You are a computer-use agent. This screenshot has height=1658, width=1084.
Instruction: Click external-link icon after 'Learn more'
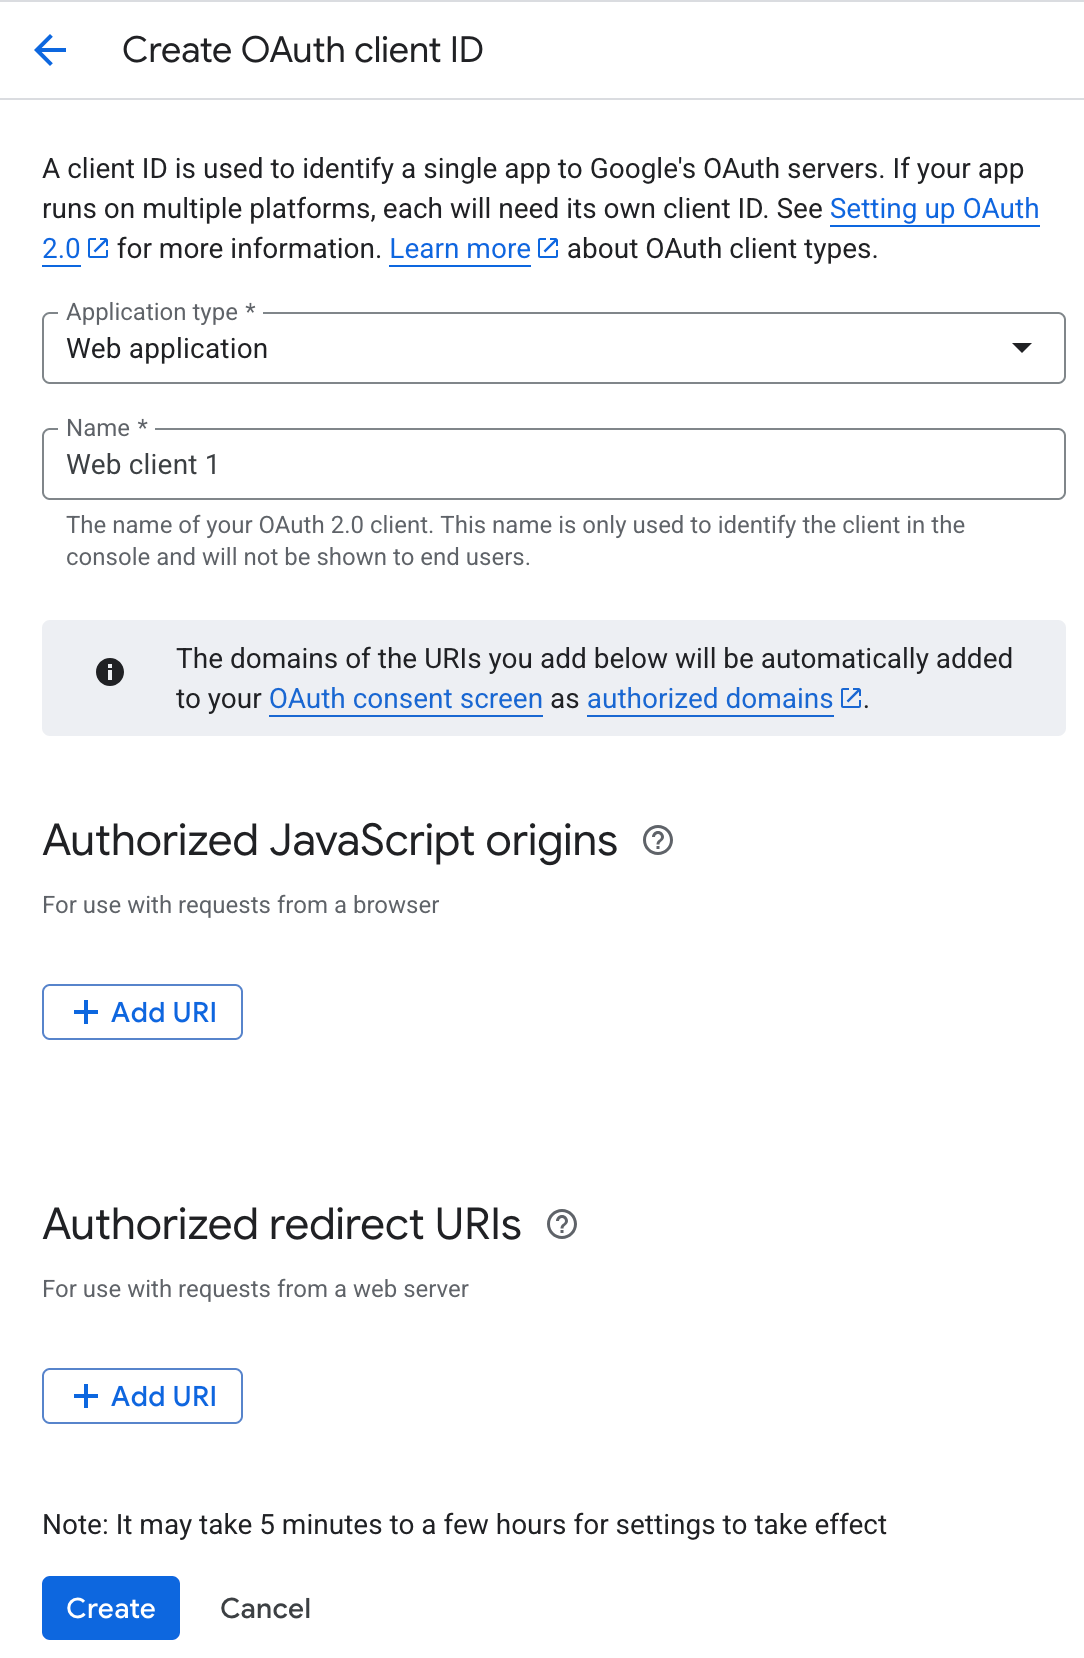point(548,248)
